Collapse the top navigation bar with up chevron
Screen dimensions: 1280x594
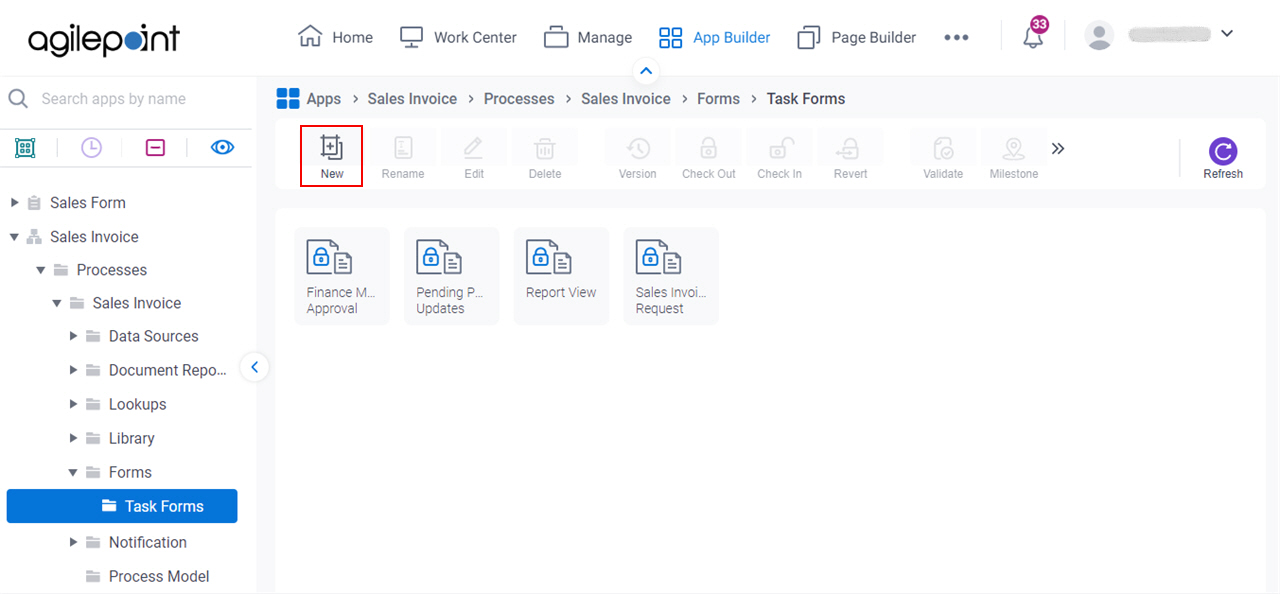[645, 71]
